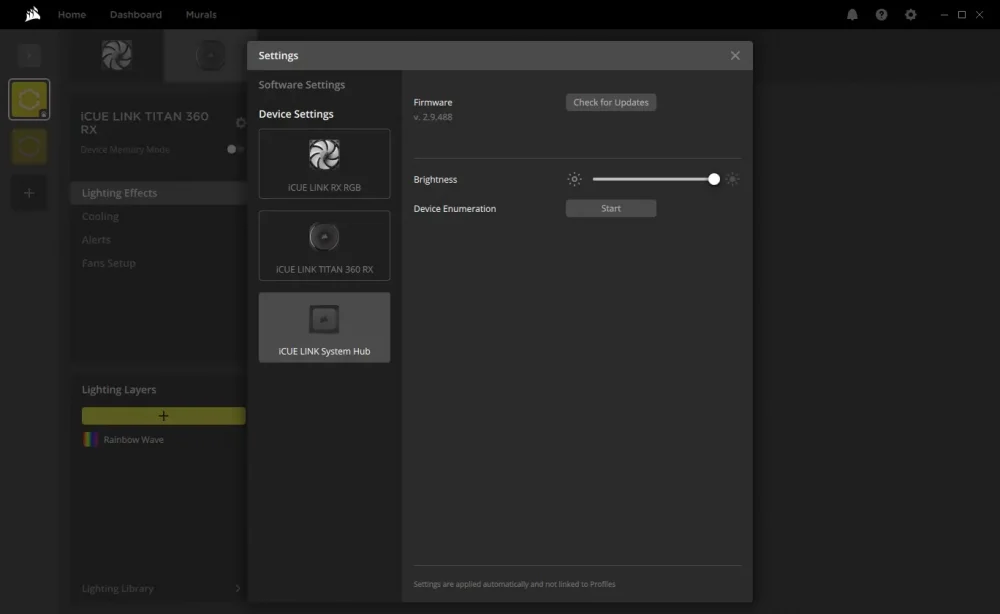The width and height of the screenshot is (1000, 614).
Task: Open the global settings gear icon
Action: tap(911, 15)
